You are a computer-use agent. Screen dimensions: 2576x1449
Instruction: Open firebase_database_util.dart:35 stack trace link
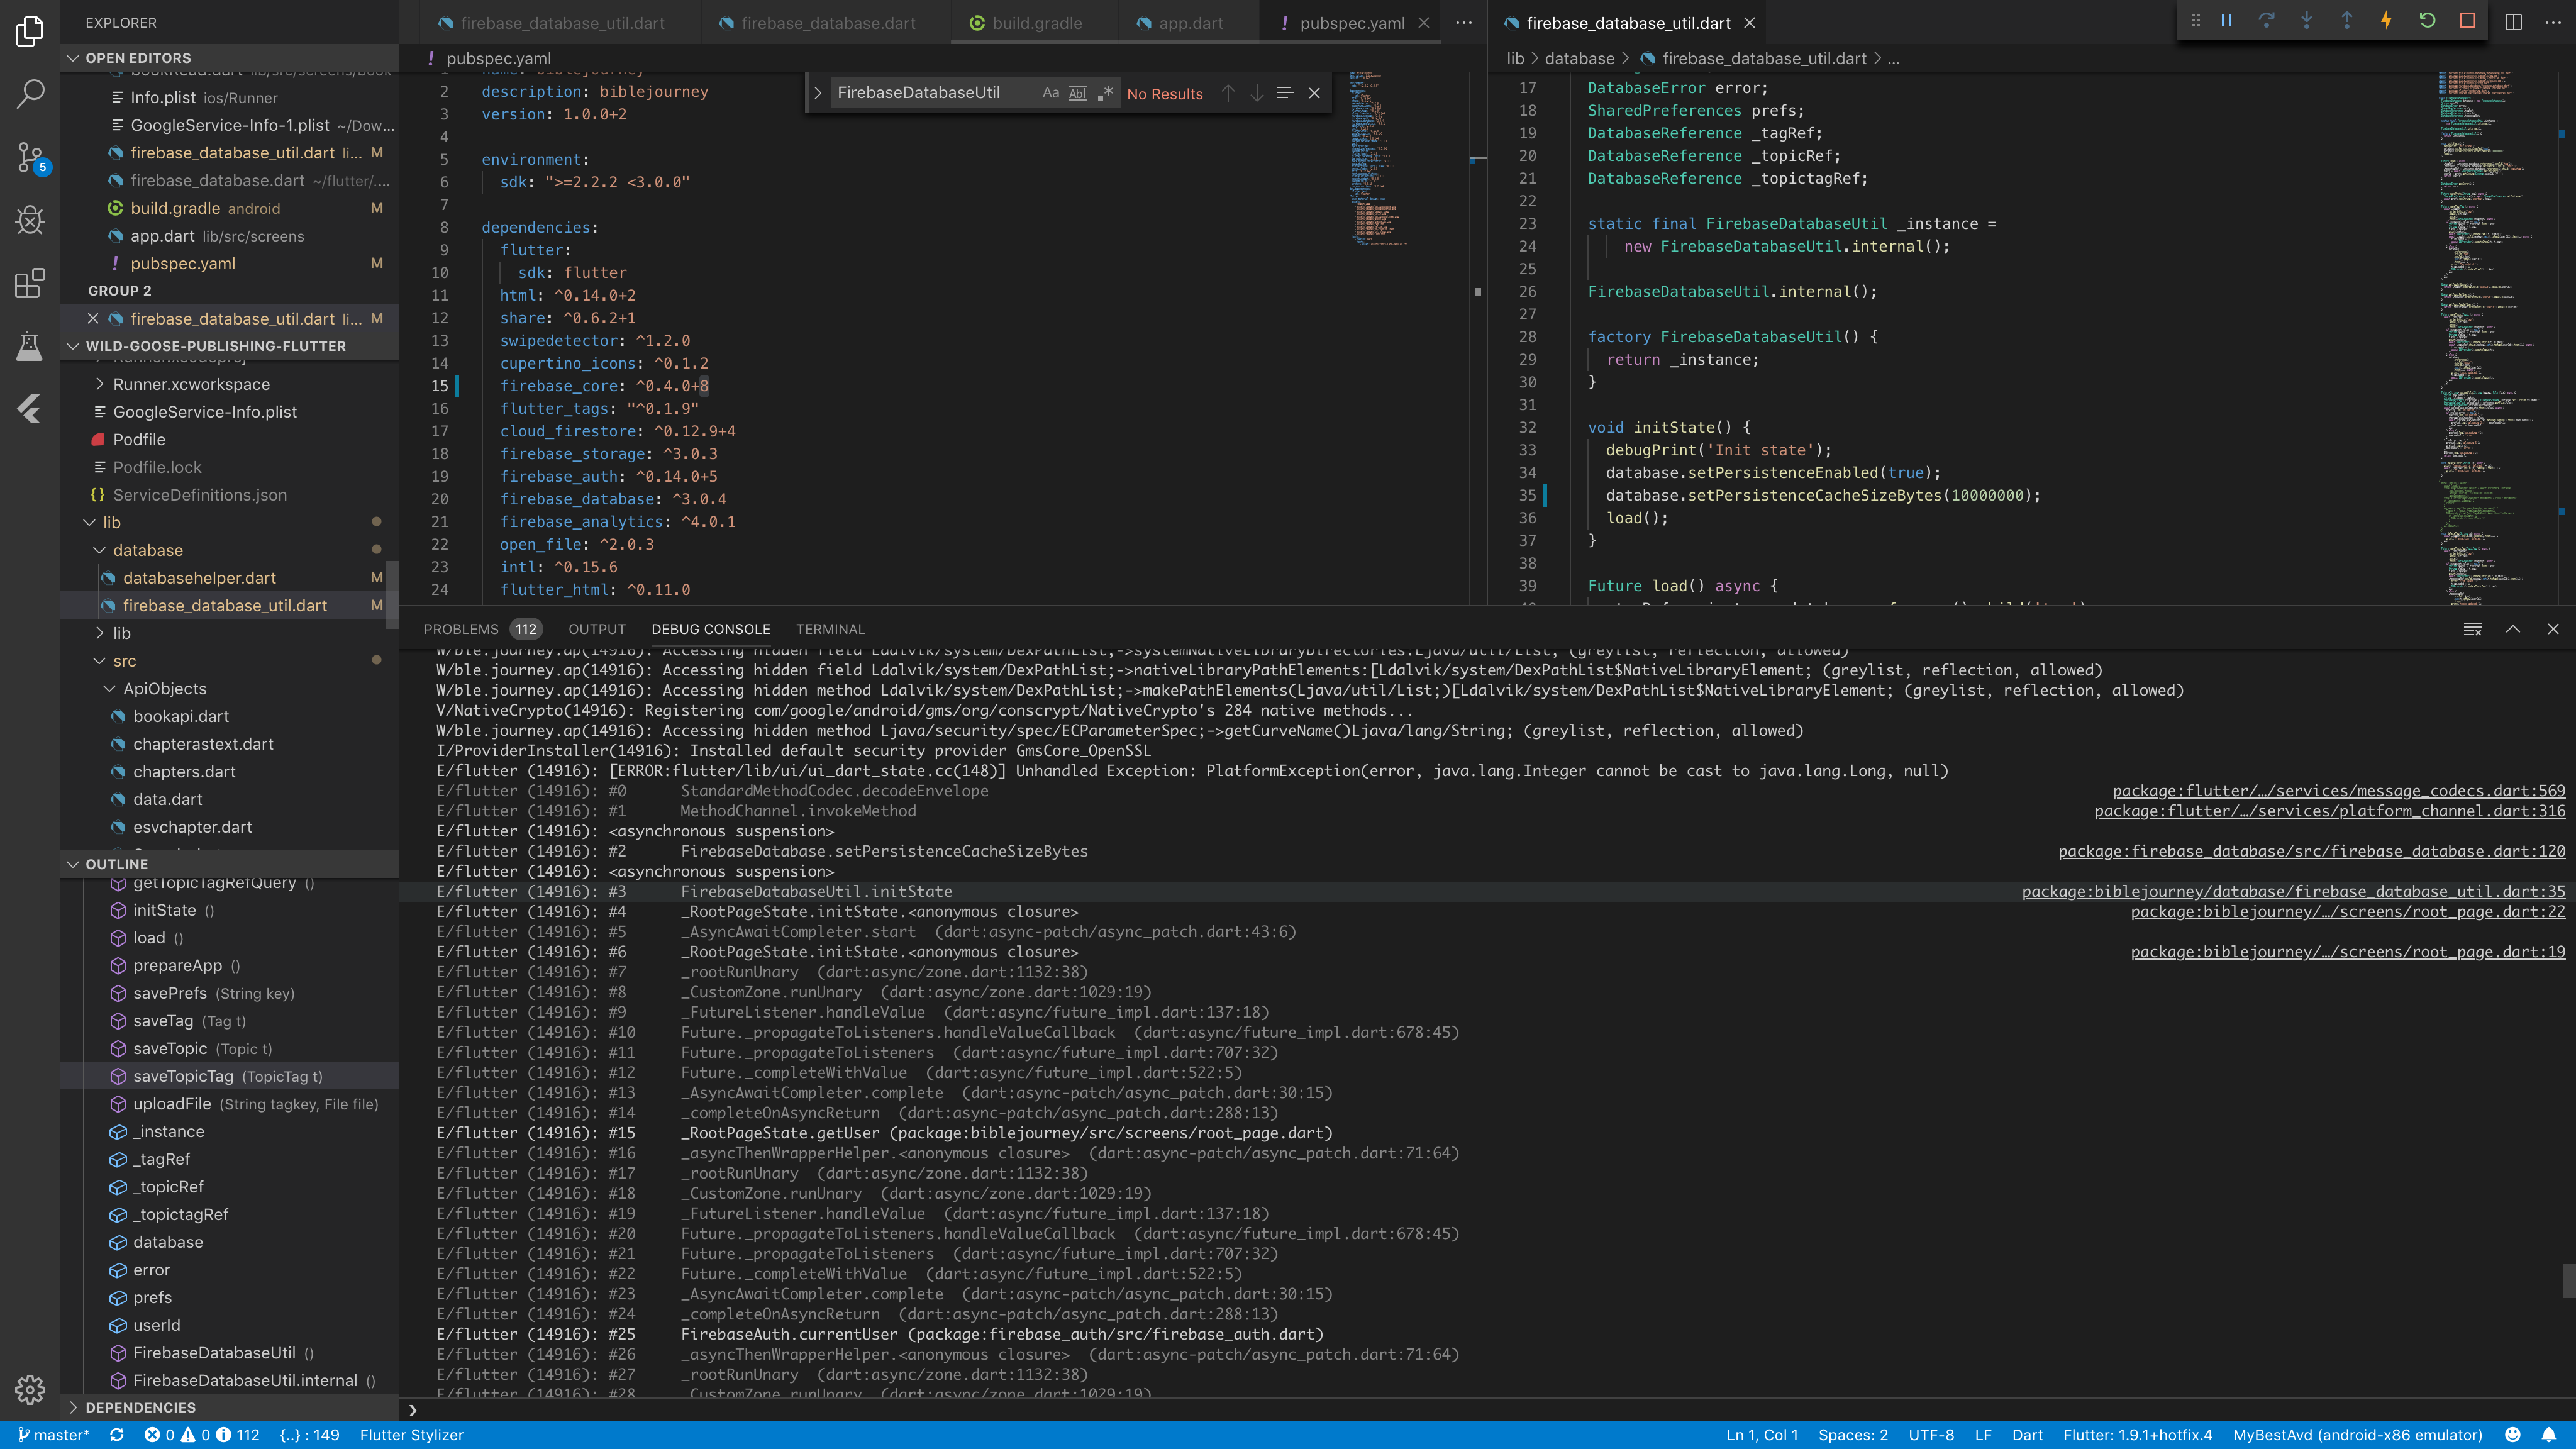[2293, 891]
